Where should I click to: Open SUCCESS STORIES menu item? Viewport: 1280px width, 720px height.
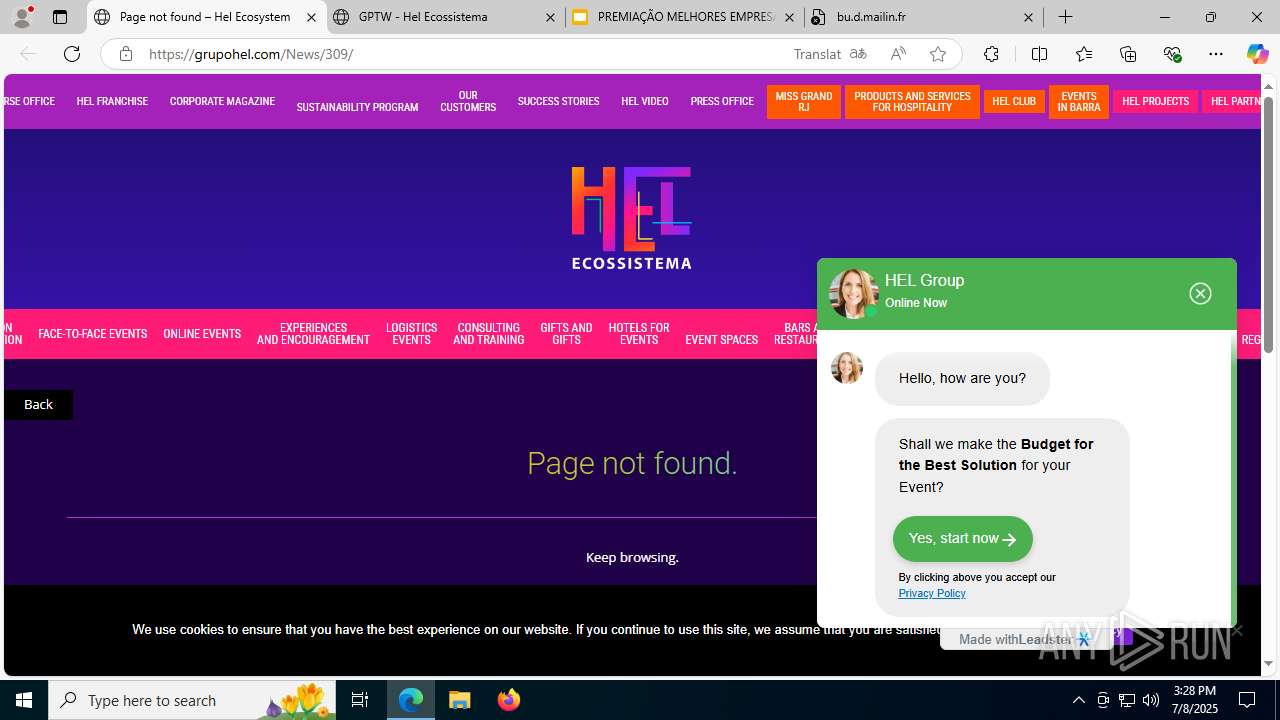click(558, 101)
